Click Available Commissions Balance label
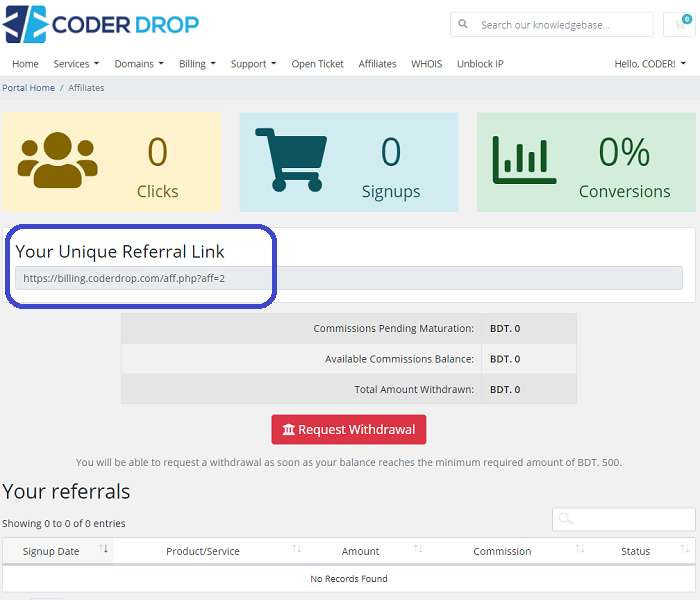 (399, 359)
